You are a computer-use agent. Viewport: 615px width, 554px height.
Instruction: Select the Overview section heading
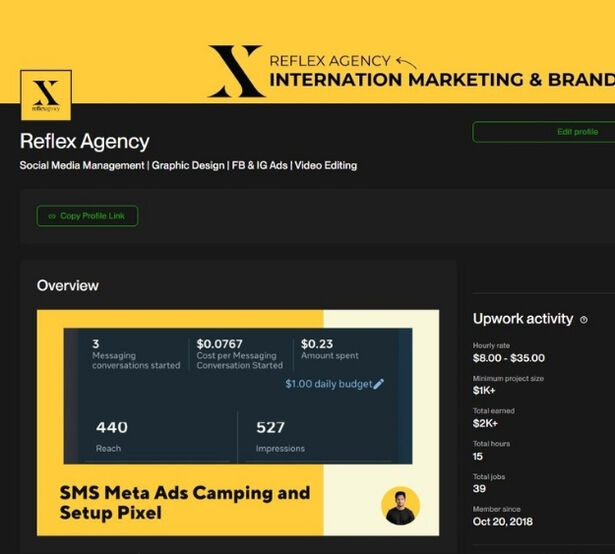coord(68,286)
